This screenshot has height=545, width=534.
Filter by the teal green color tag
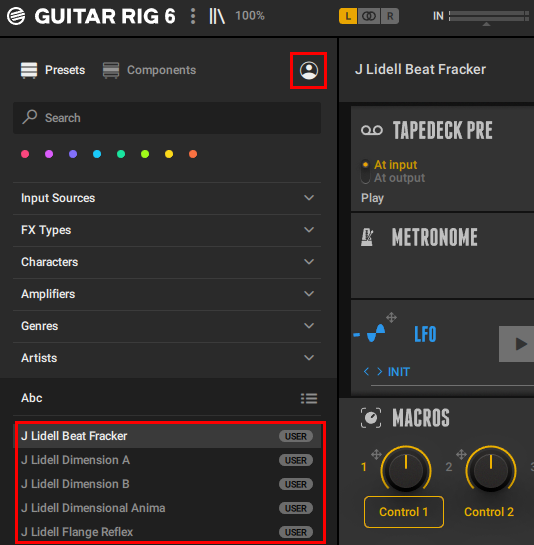point(121,154)
